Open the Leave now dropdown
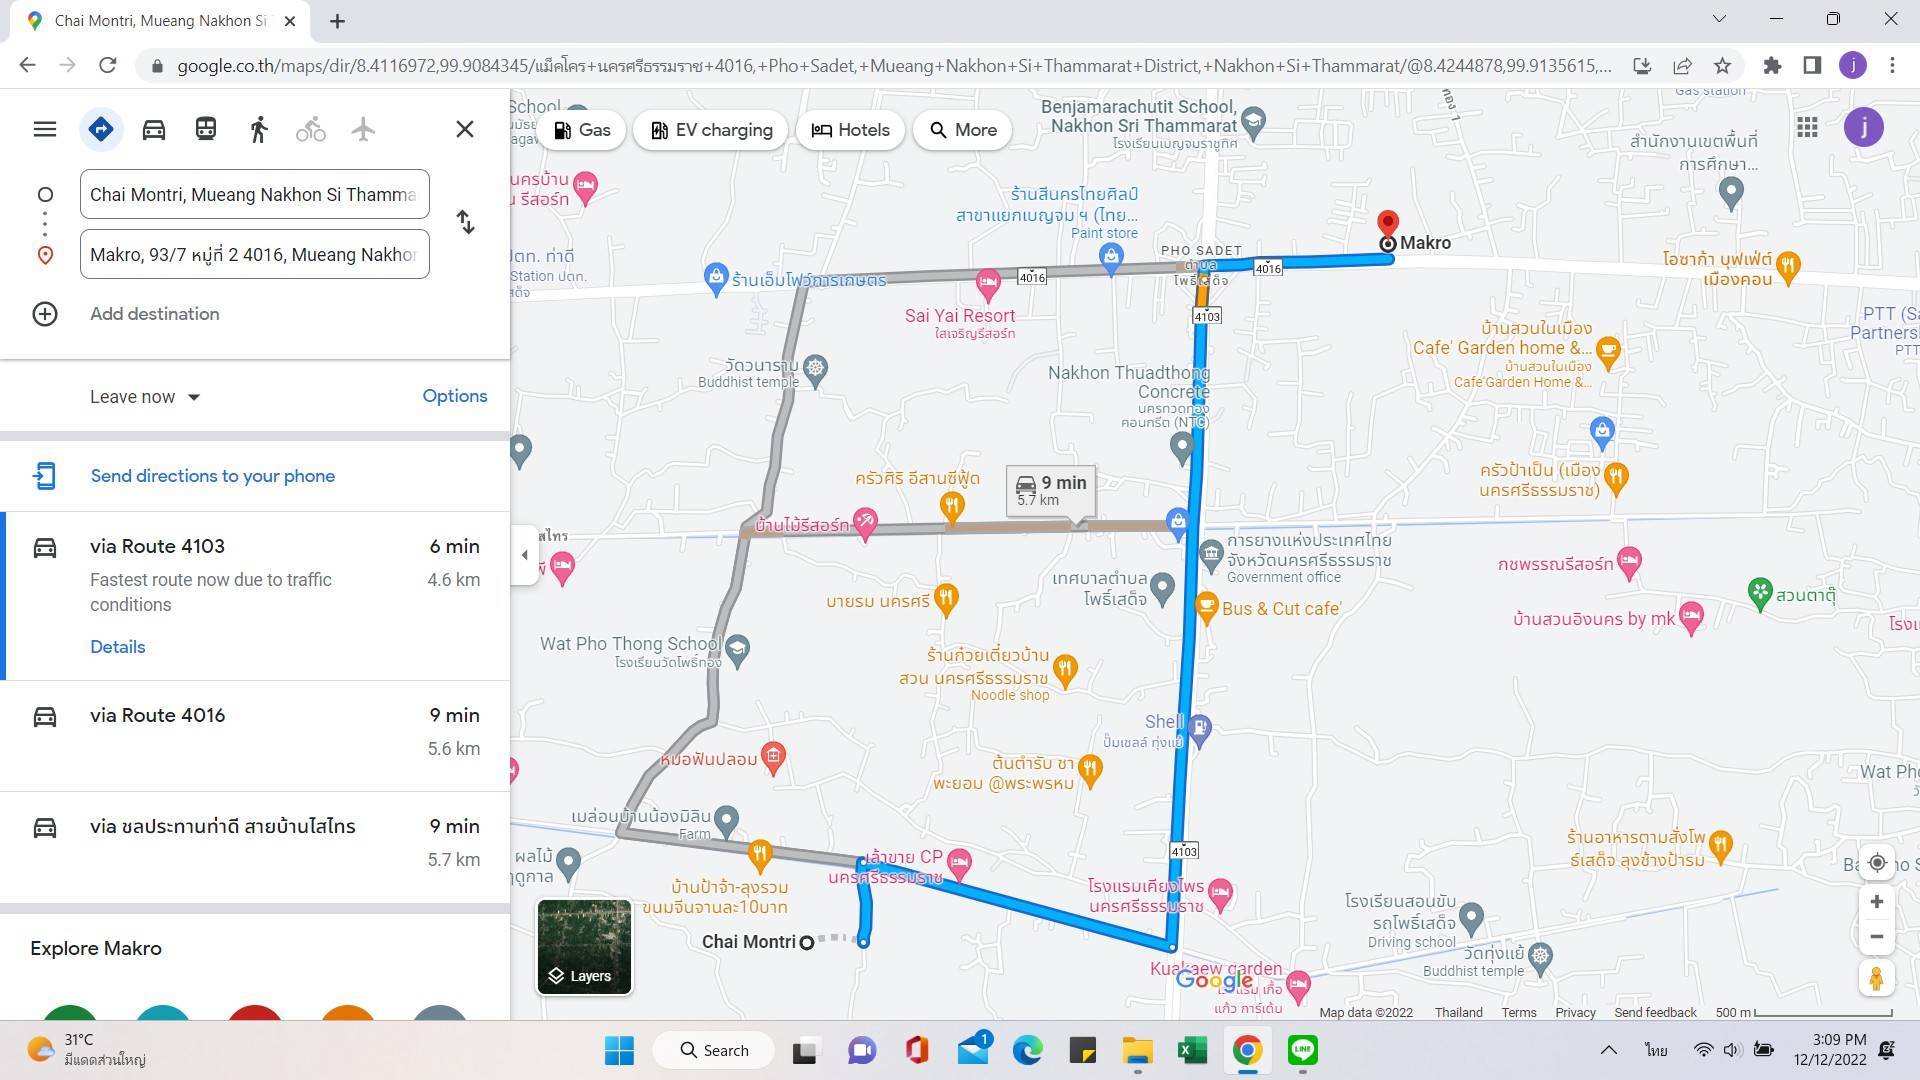1920x1080 pixels. coord(145,397)
